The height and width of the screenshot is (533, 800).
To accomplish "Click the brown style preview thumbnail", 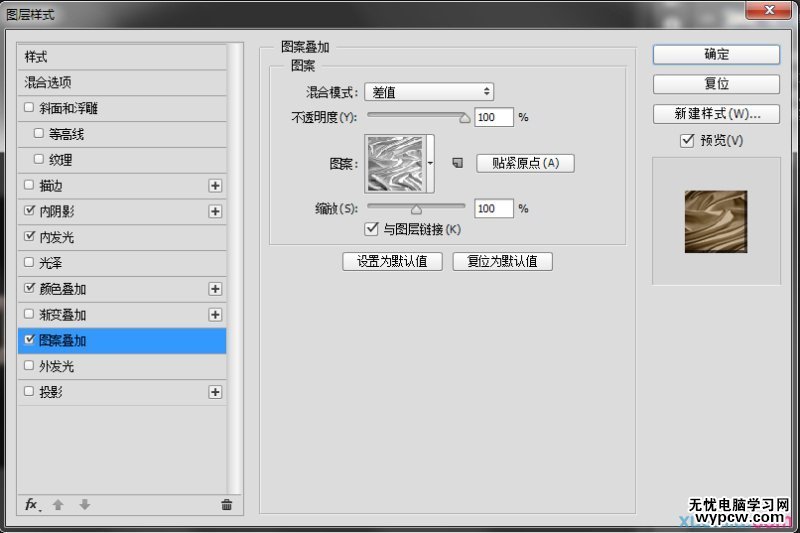I will click(716, 221).
